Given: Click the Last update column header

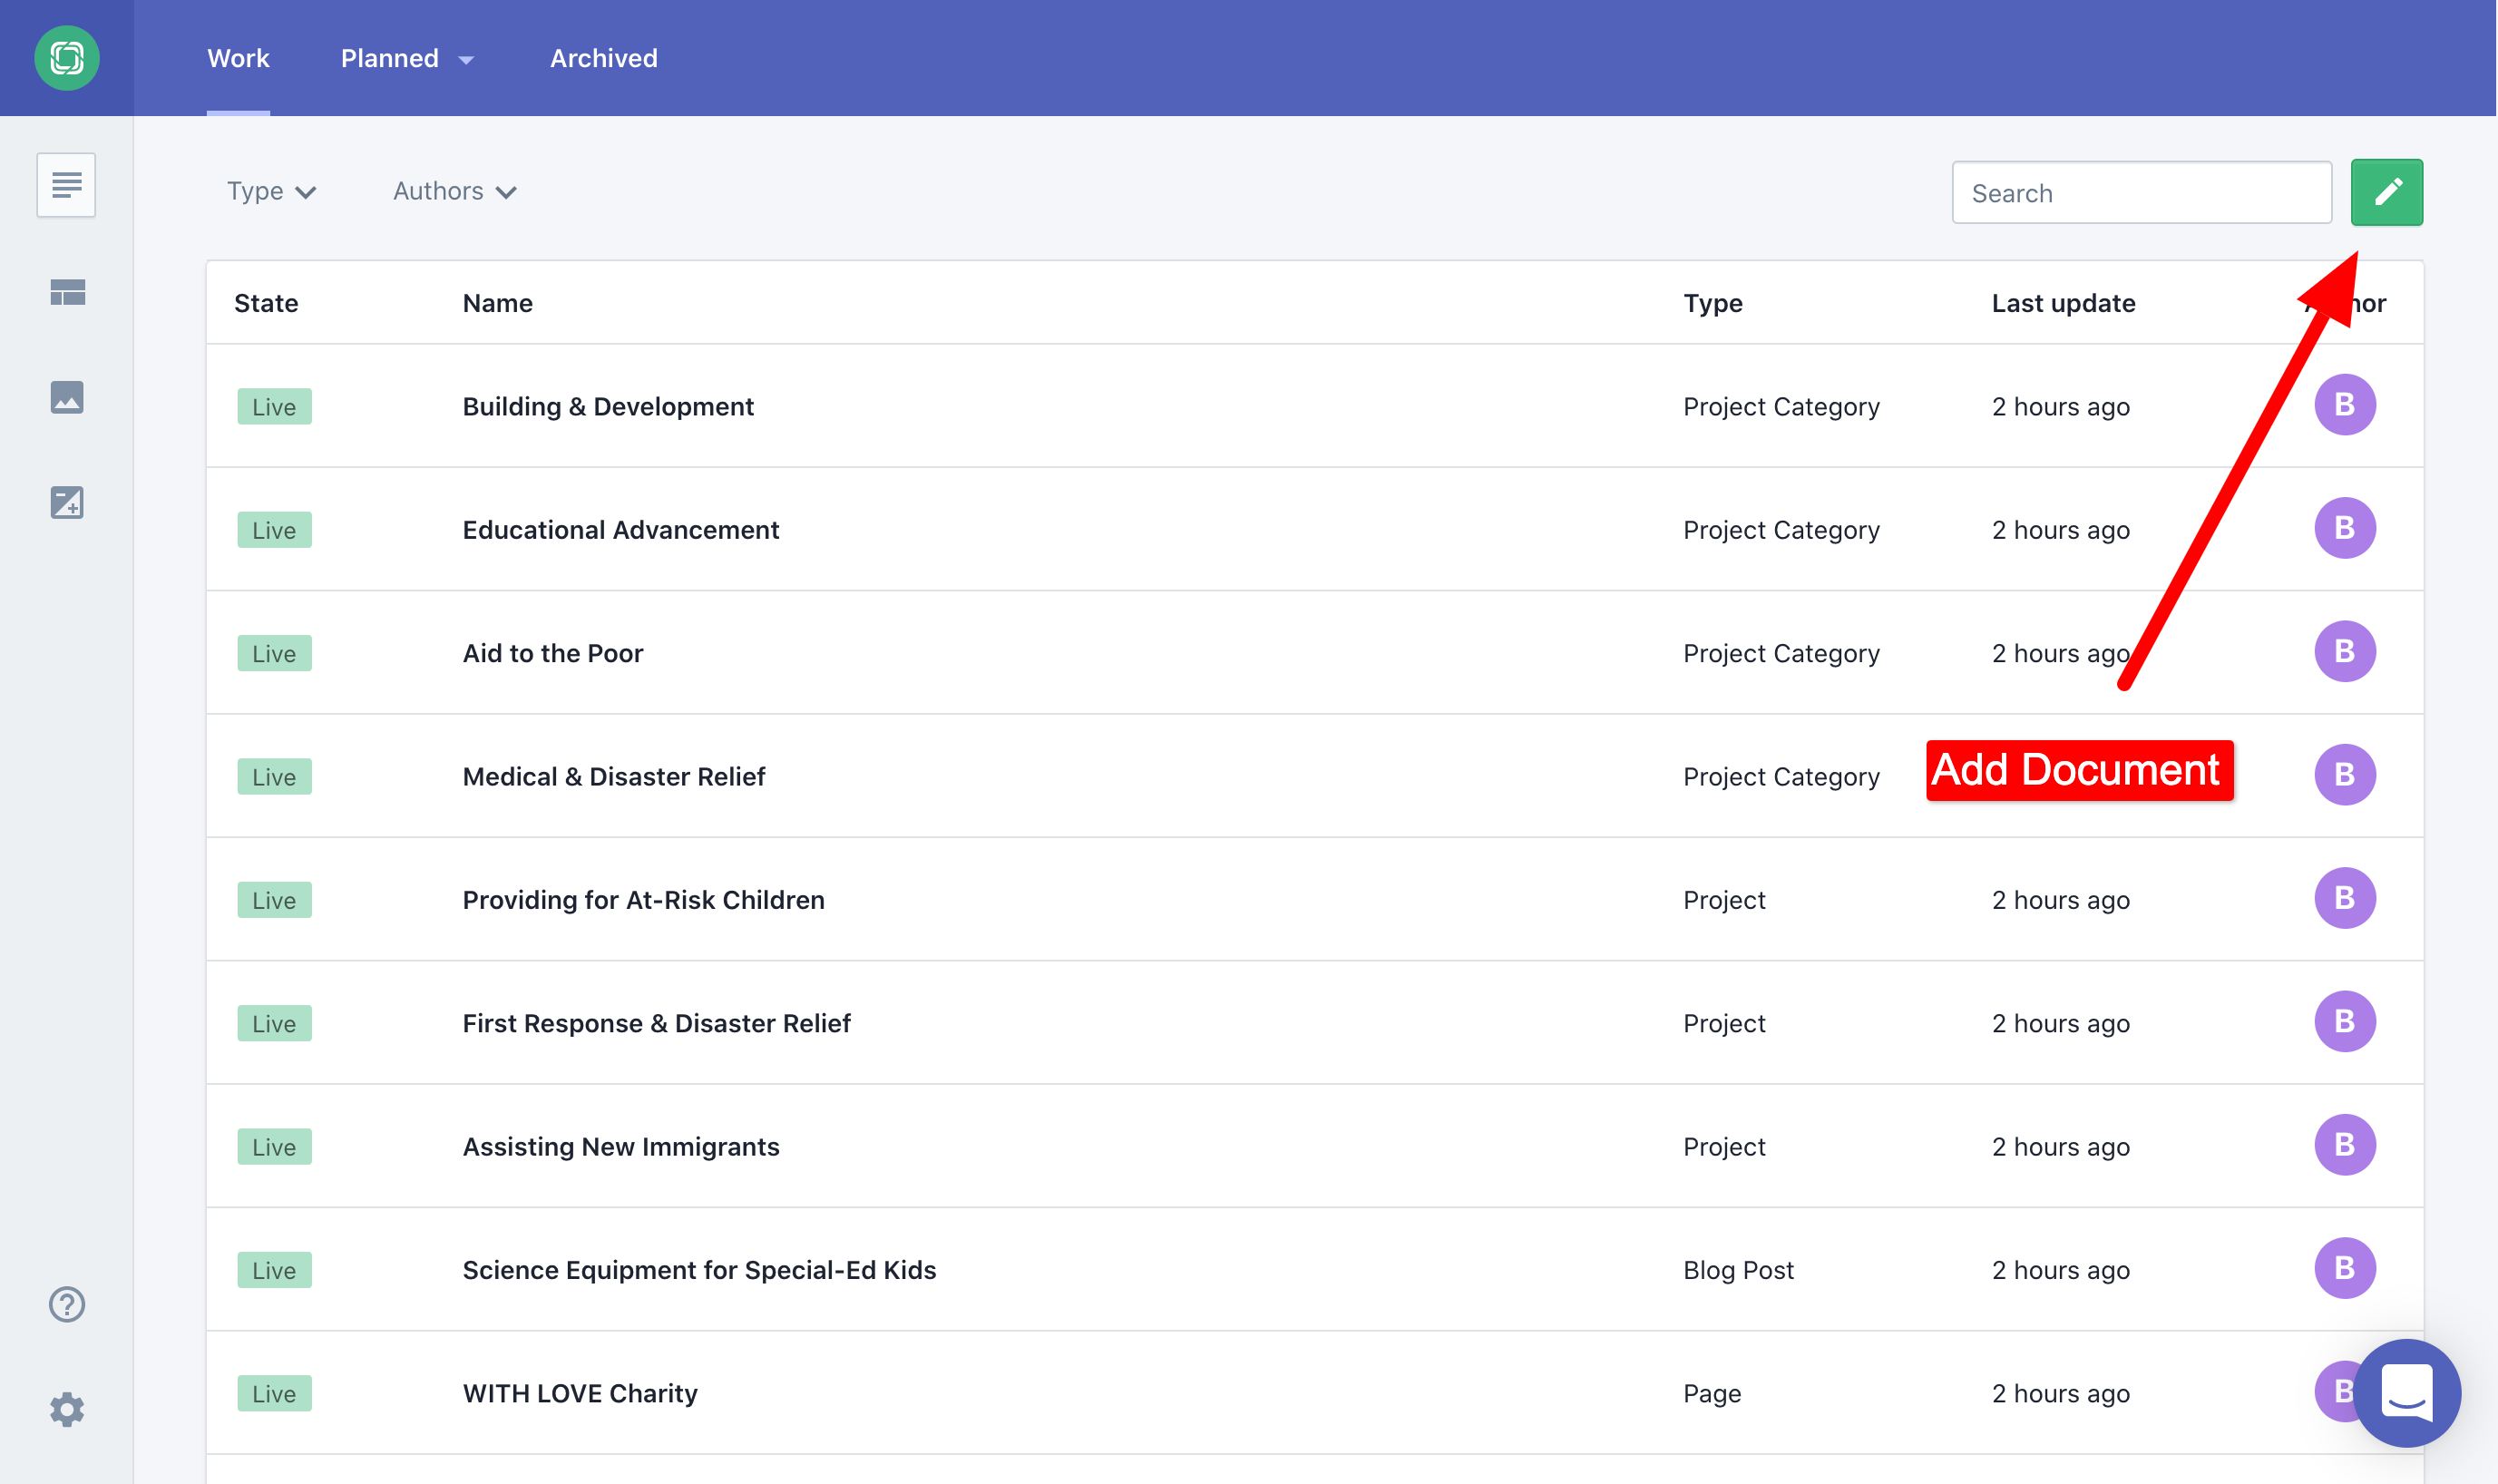Looking at the screenshot, I should [x=2063, y=303].
